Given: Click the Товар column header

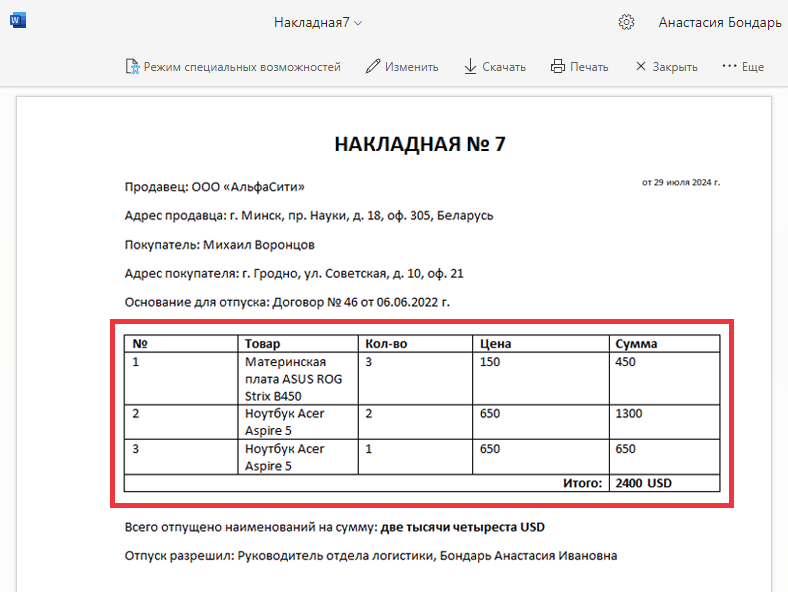Looking at the screenshot, I should point(298,344).
